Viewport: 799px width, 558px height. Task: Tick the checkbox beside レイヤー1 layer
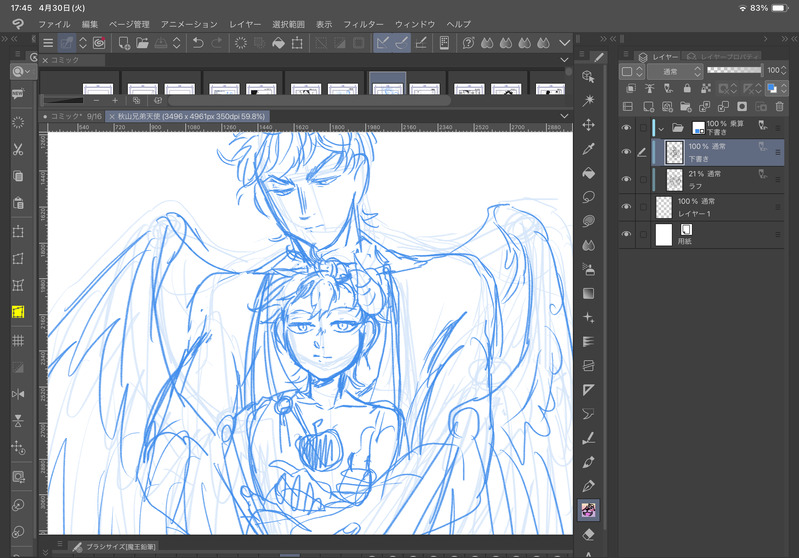pos(643,207)
